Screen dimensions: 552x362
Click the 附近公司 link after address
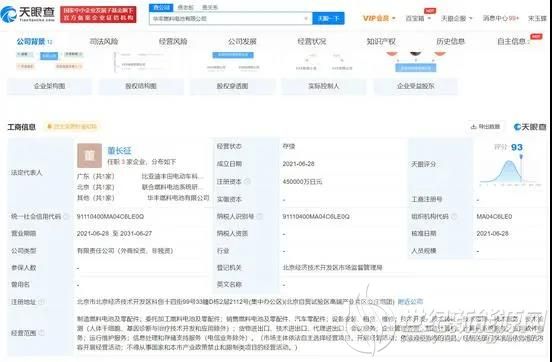pos(410,302)
